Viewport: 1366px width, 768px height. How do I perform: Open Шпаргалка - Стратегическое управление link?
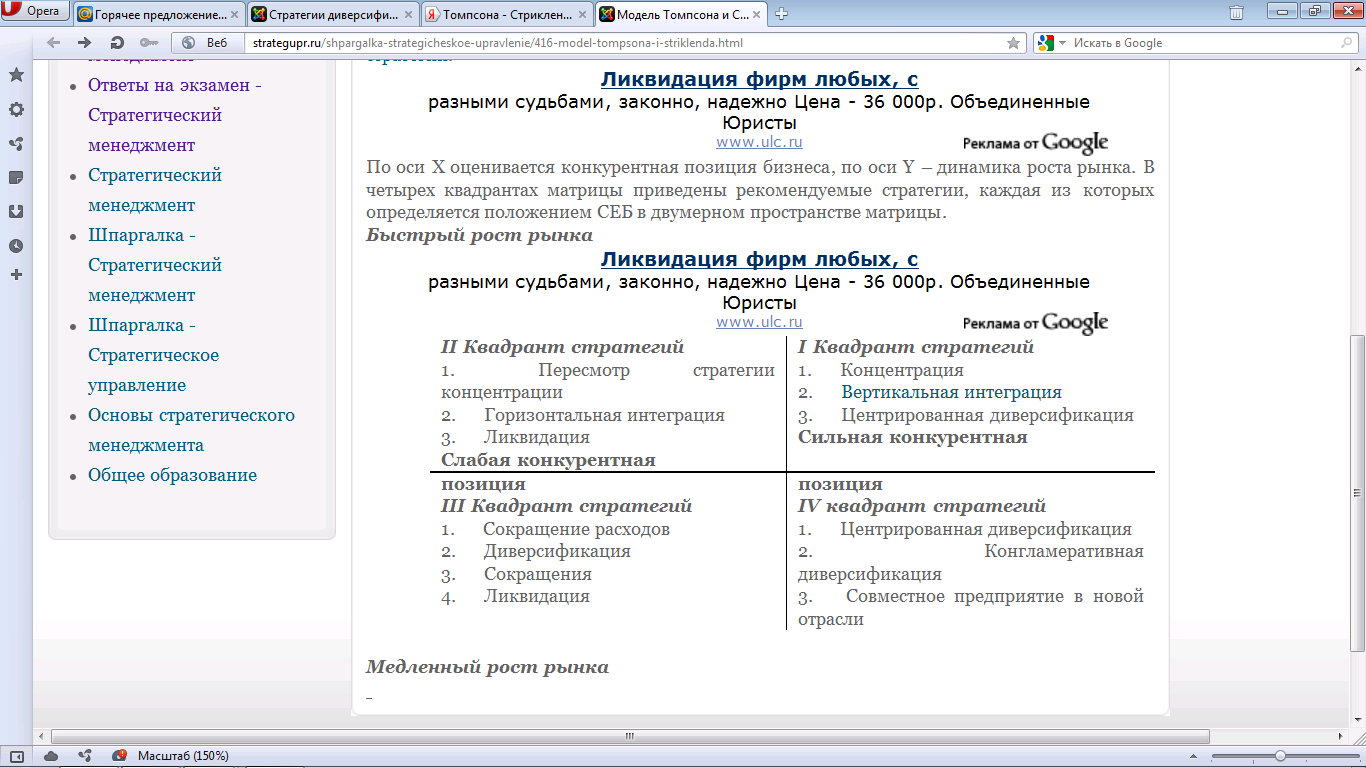[x=153, y=355]
